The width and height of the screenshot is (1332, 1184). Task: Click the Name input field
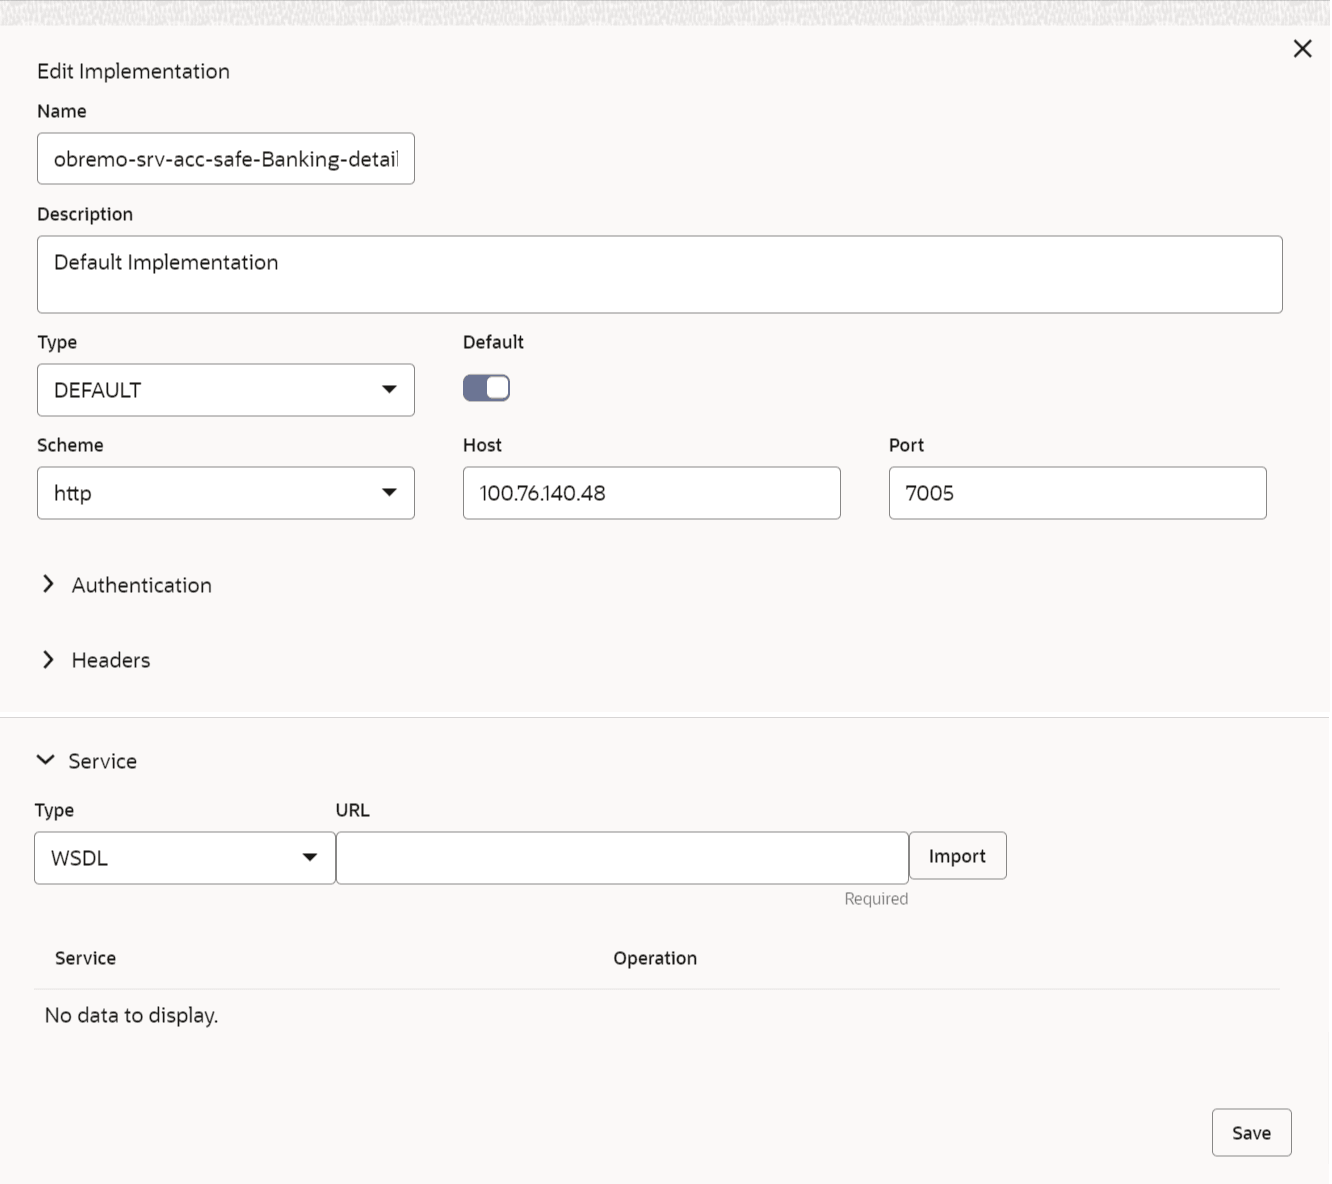point(226,159)
